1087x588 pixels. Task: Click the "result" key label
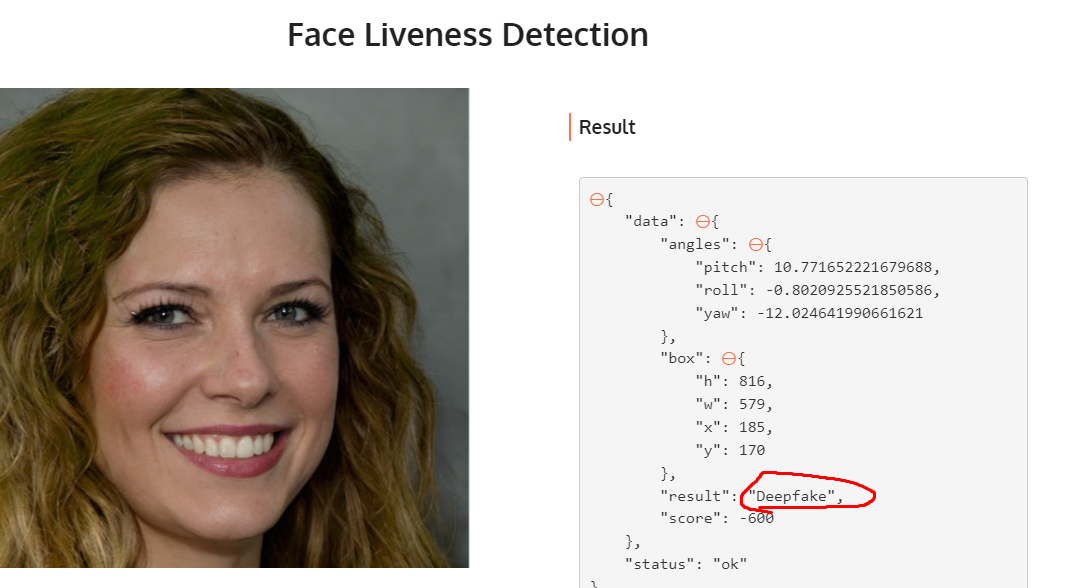tap(695, 496)
